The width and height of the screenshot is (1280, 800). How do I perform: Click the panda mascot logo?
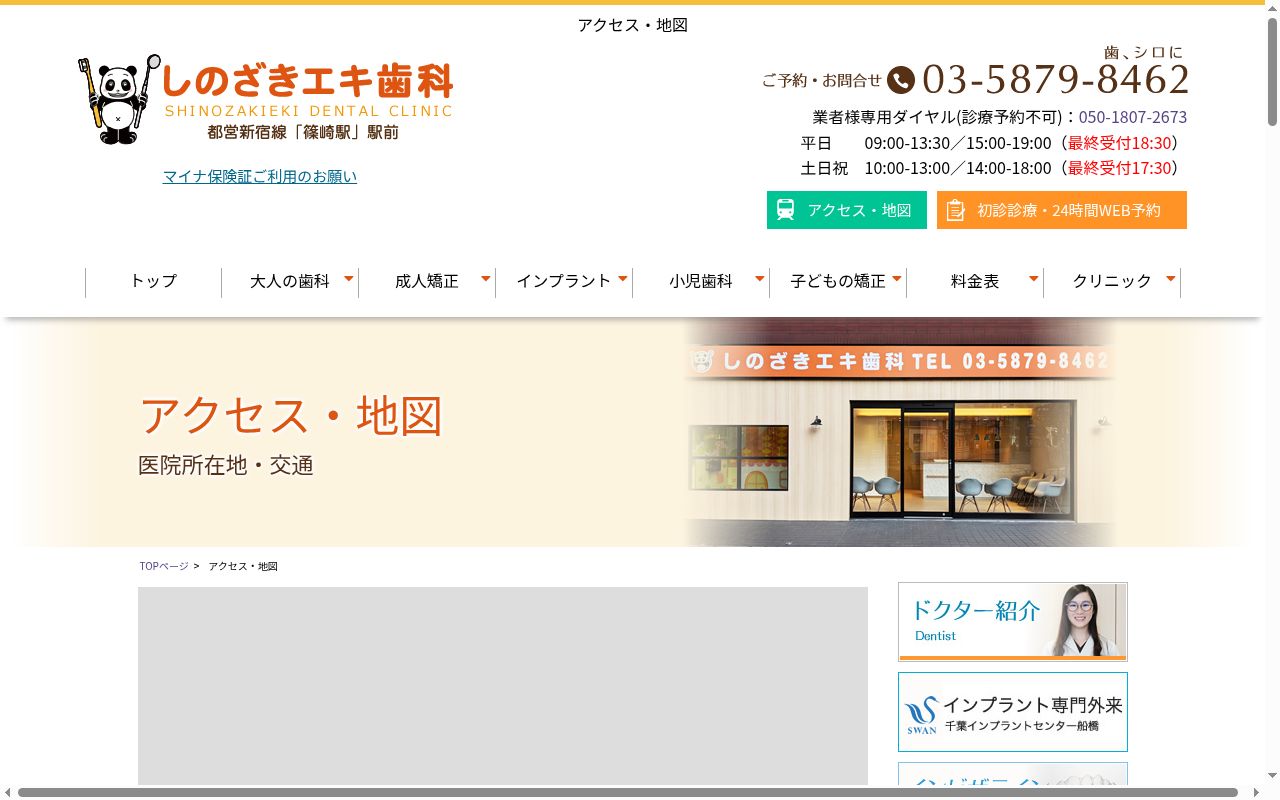coord(119,99)
